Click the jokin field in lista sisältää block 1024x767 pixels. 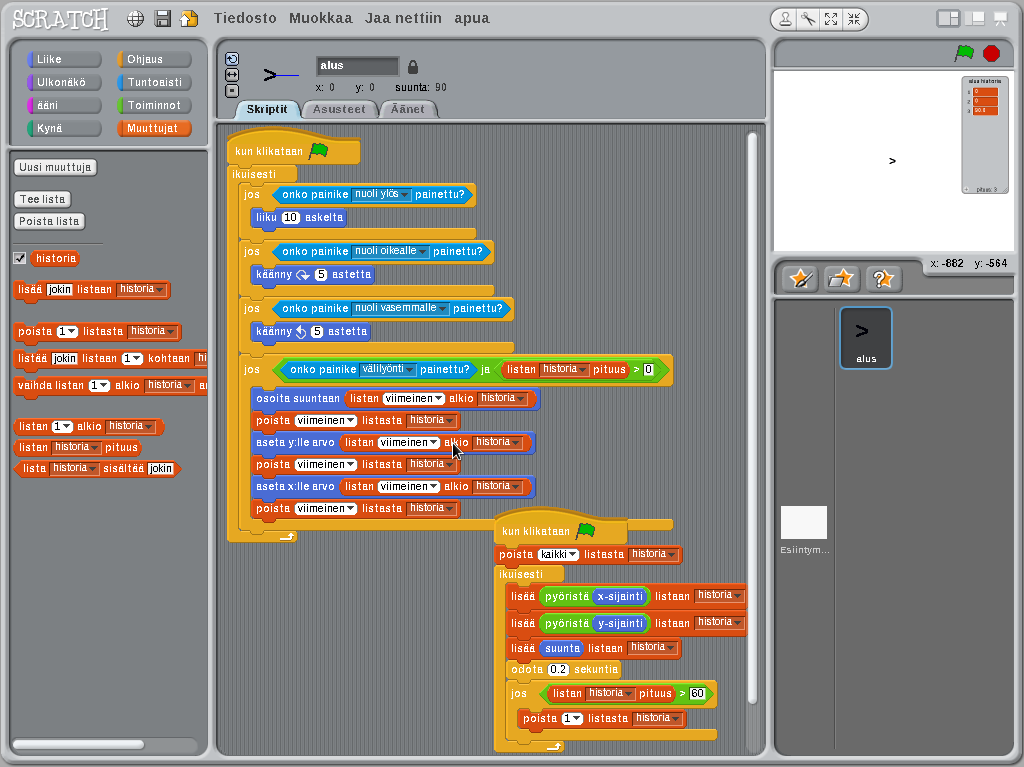pos(160,468)
